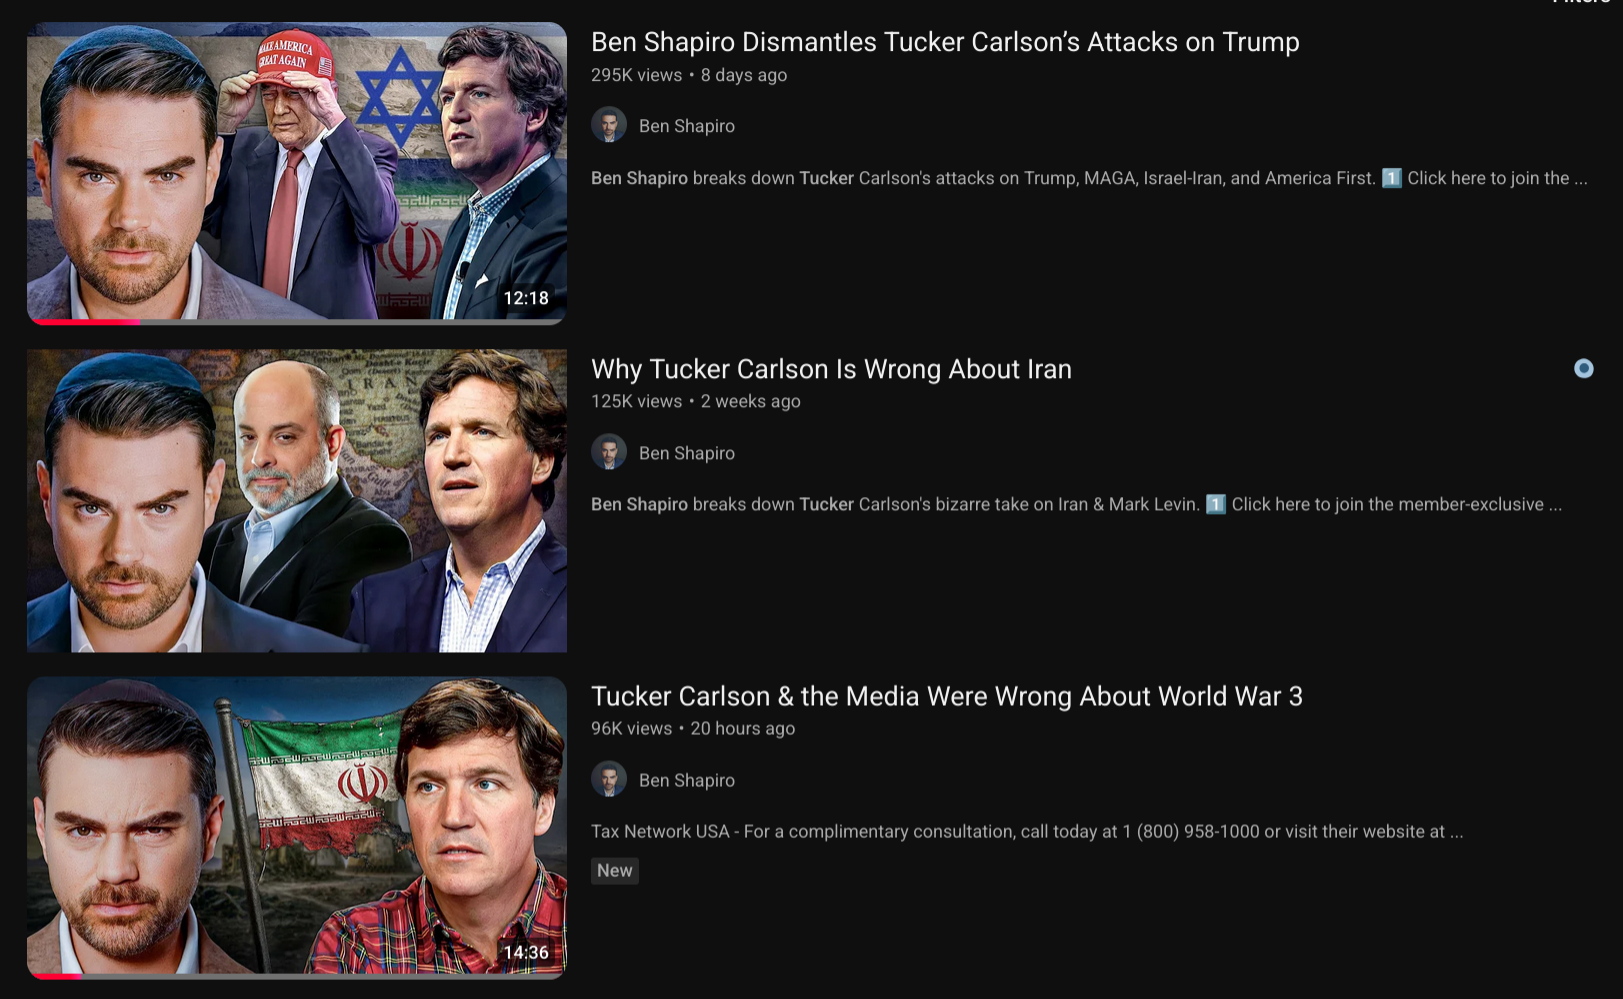Click '295K views • 8 days ago' metadata
The image size is (1623, 999).
click(689, 75)
